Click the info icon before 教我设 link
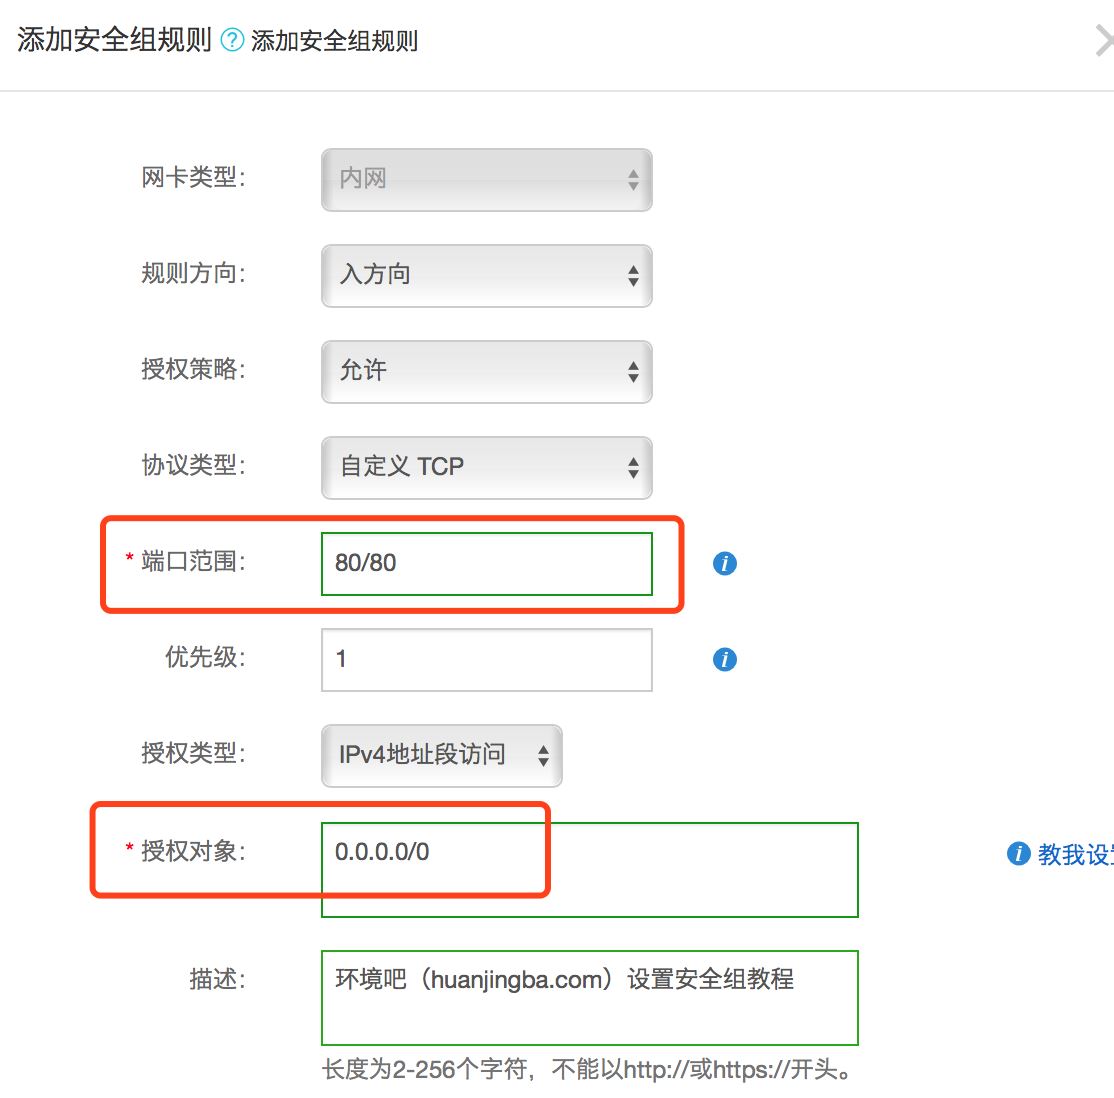The image size is (1114, 1098). click(1017, 854)
